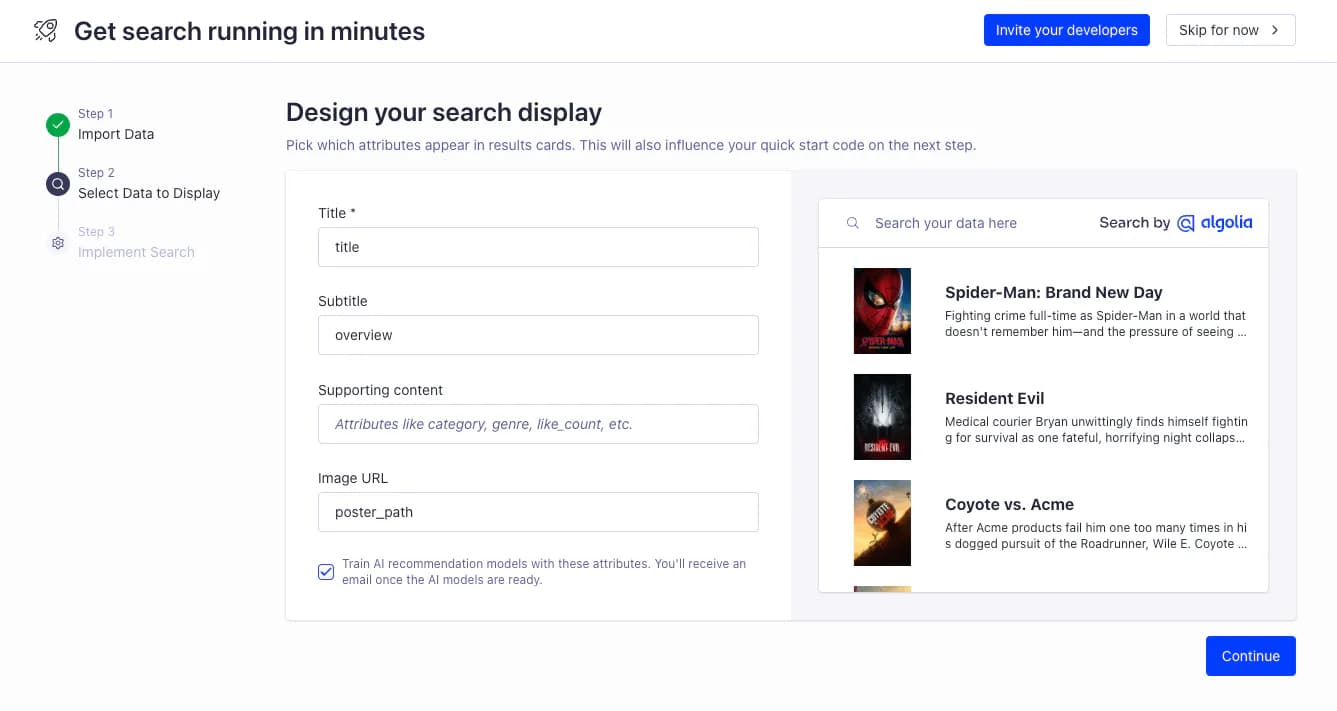
Task: Click the green checkmark Step 1 icon
Action: coord(58,125)
